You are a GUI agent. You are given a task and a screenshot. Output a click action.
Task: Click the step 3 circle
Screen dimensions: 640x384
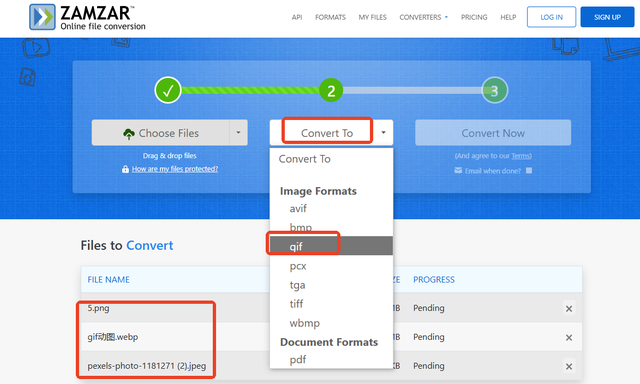pyautogui.click(x=495, y=90)
